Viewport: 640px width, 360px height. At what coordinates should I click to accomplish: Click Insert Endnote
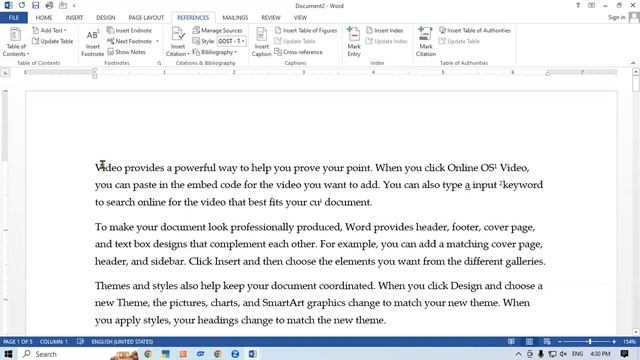(x=129, y=31)
